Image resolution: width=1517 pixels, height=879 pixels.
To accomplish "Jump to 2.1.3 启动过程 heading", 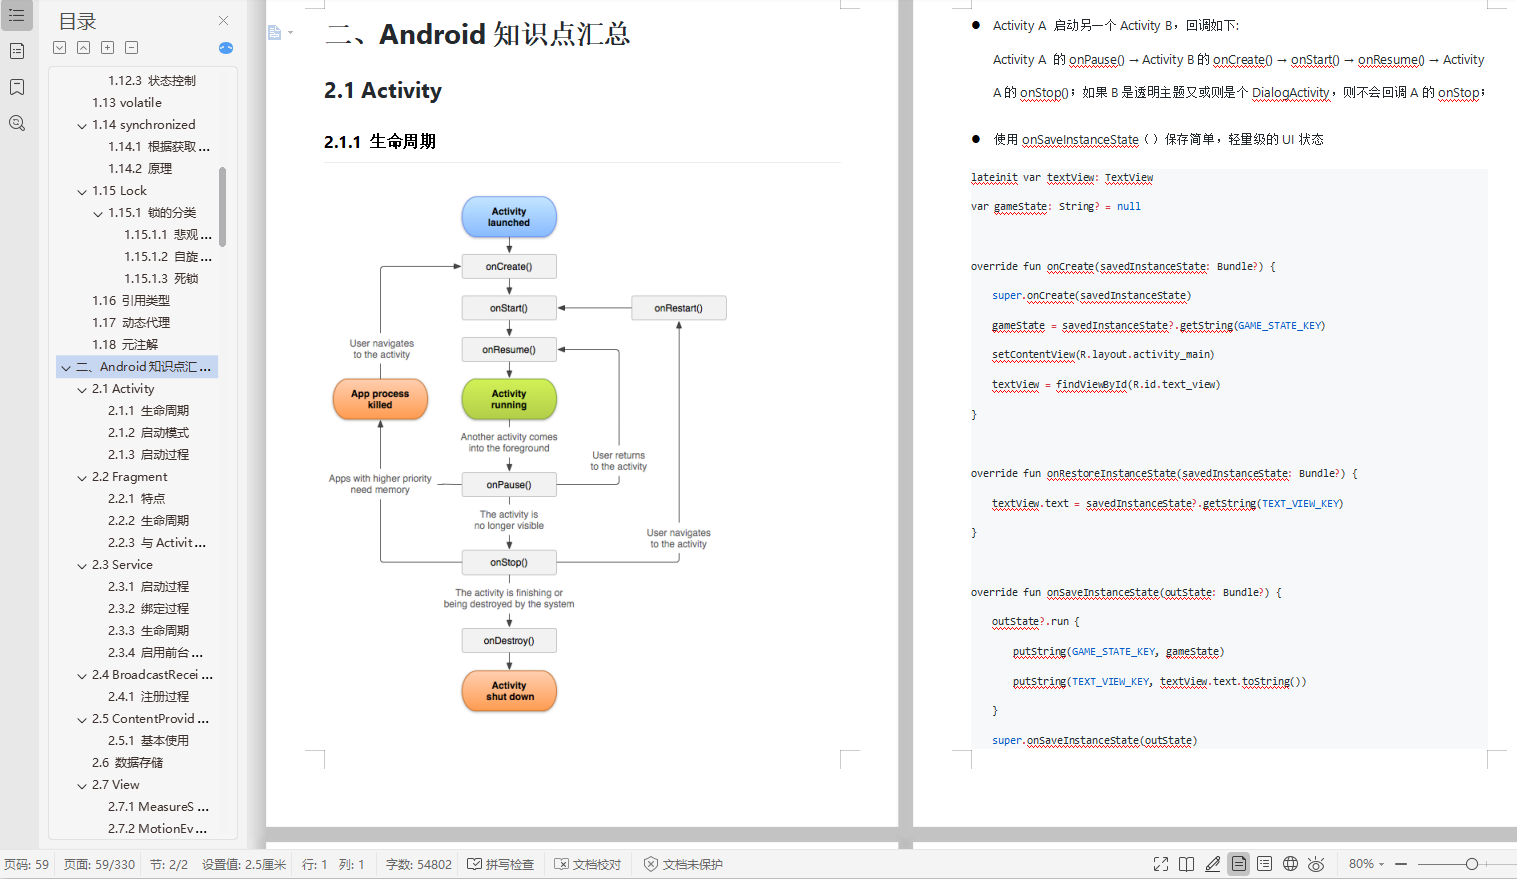I will (x=148, y=455).
